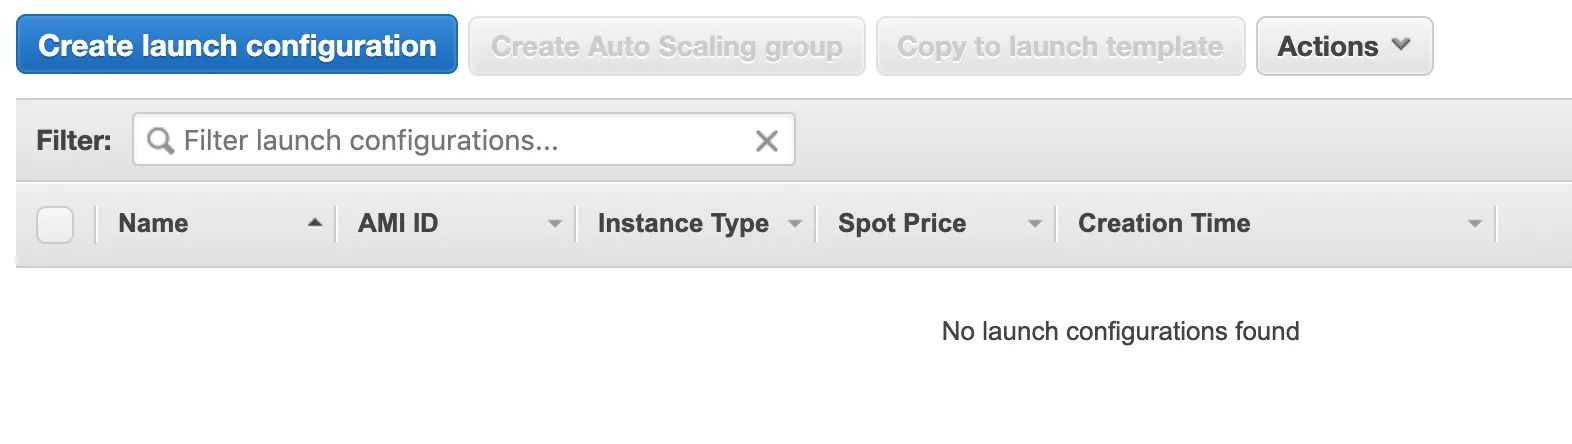Sort by the Creation Time column
The height and width of the screenshot is (444, 1572).
click(1164, 224)
